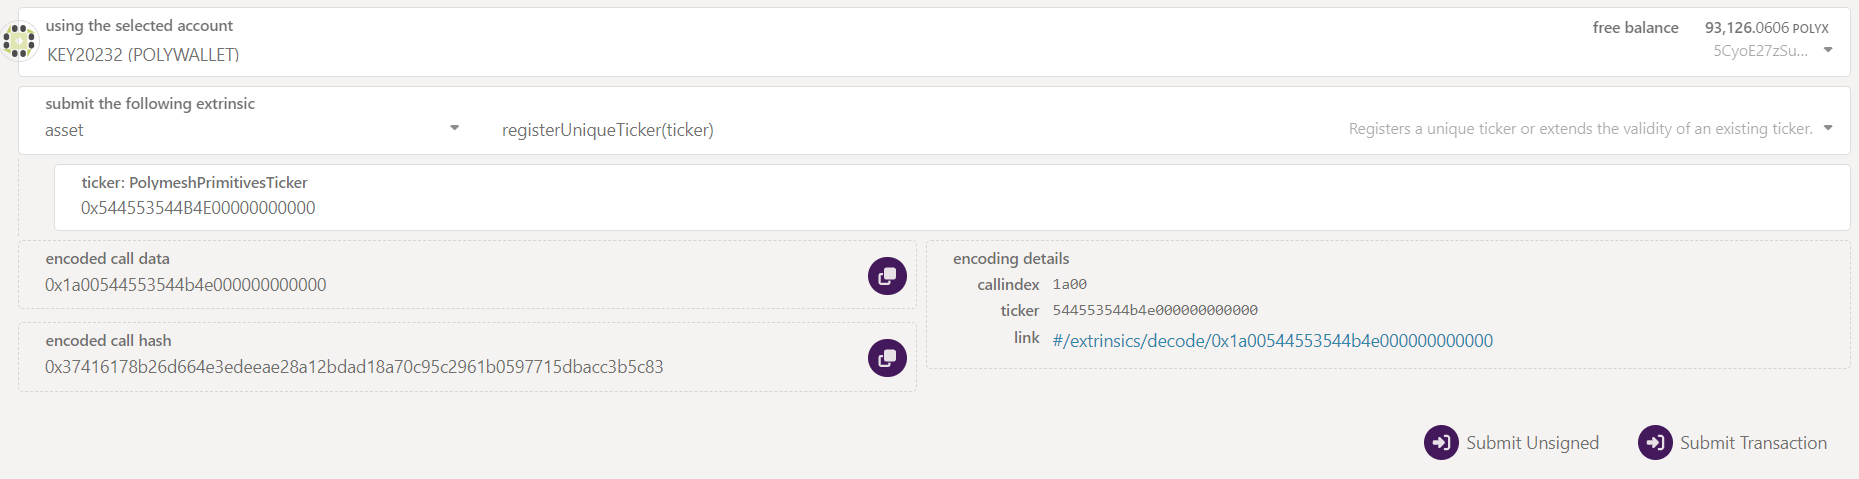The height and width of the screenshot is (479, 1859).
Task: Expand the extrinsic method dropdown arrow
Action: tap(1828, 128)
